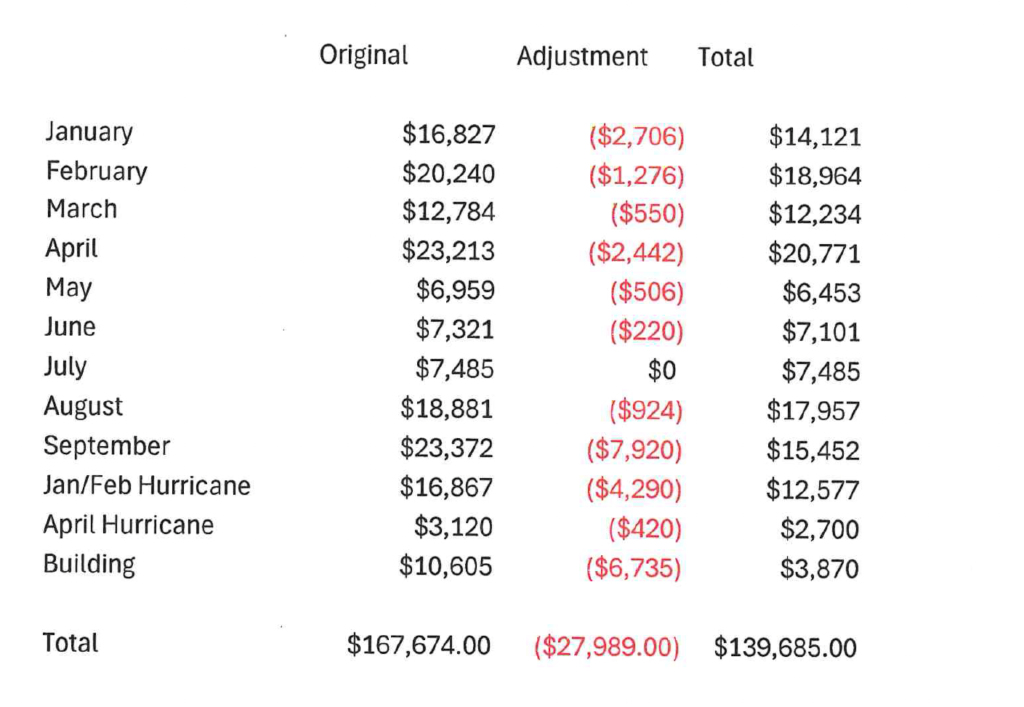Click March's adjustment value ($550)
Screen dimensions: 1024x707
click(x=646, y=213)
